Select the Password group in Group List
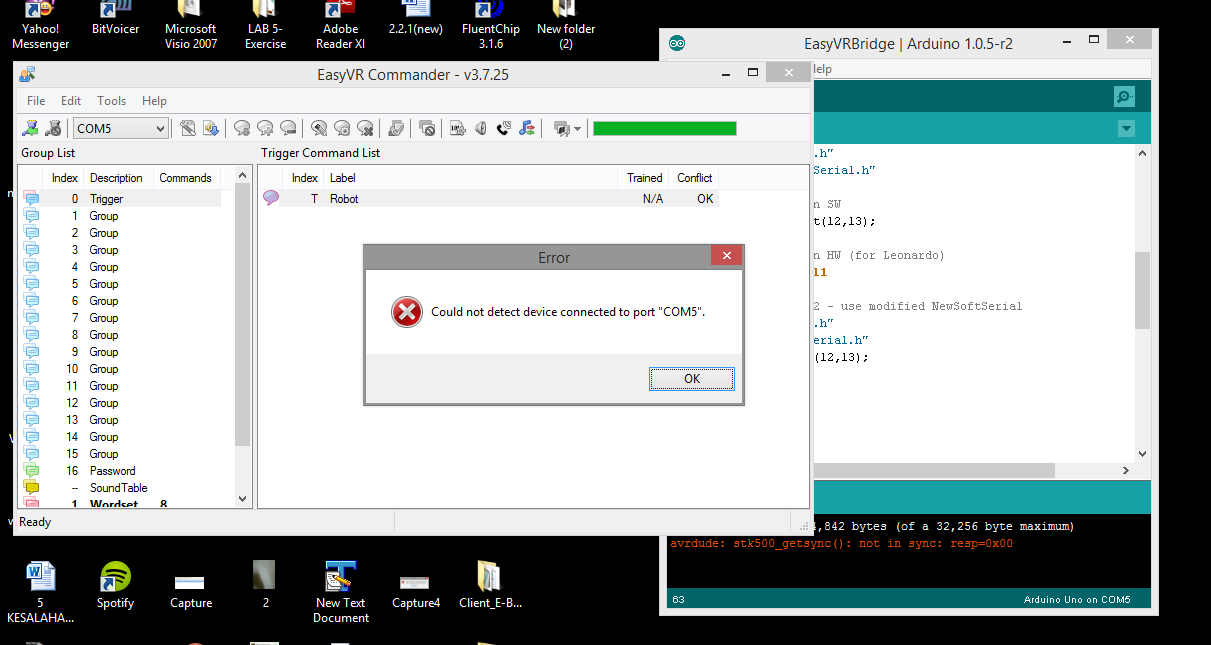Image resolution: width=1211 pixels, height=645 pixels. point(112,471)
